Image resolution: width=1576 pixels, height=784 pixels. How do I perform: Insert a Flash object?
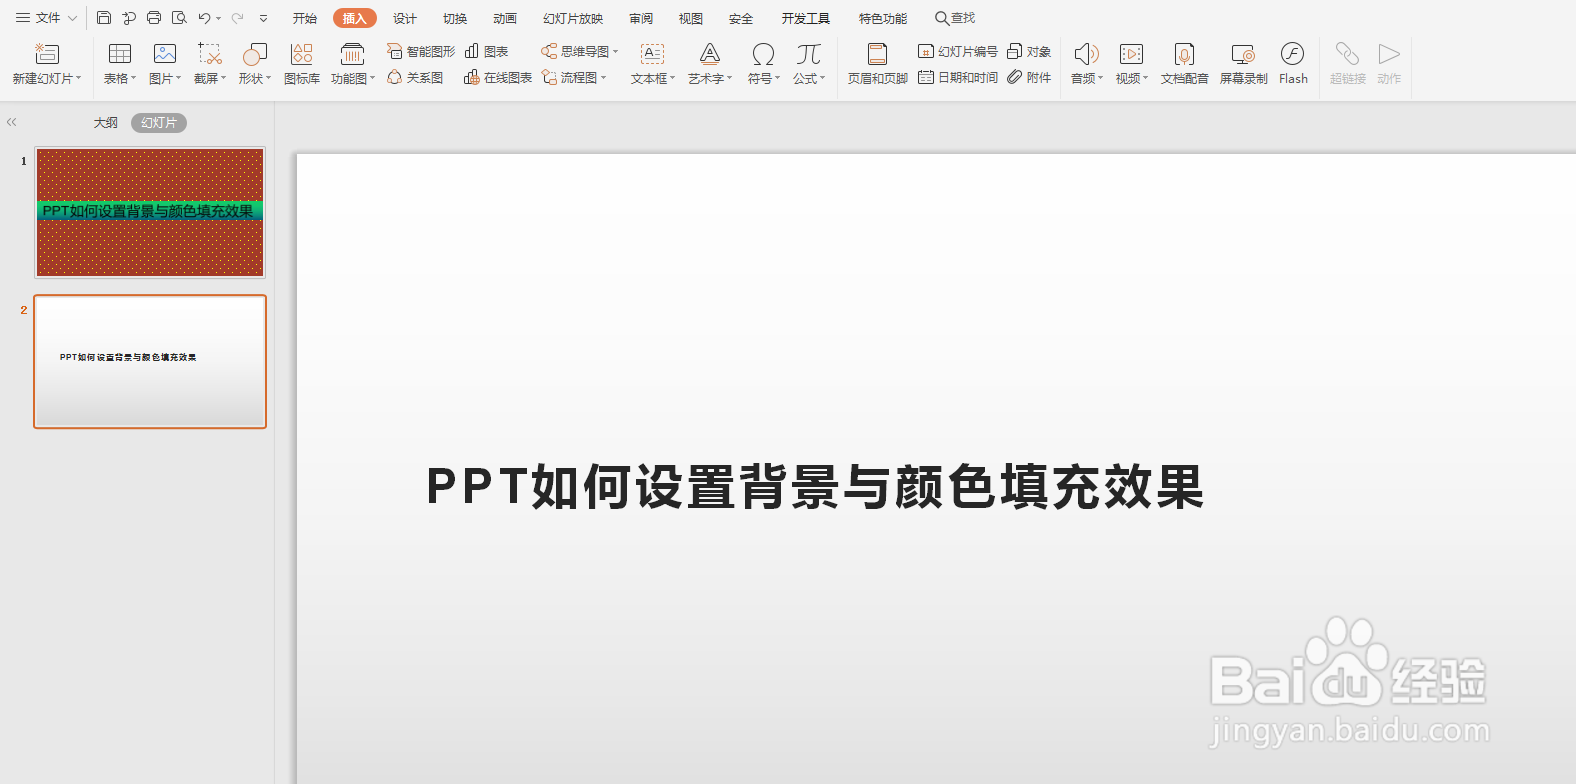1293,63
